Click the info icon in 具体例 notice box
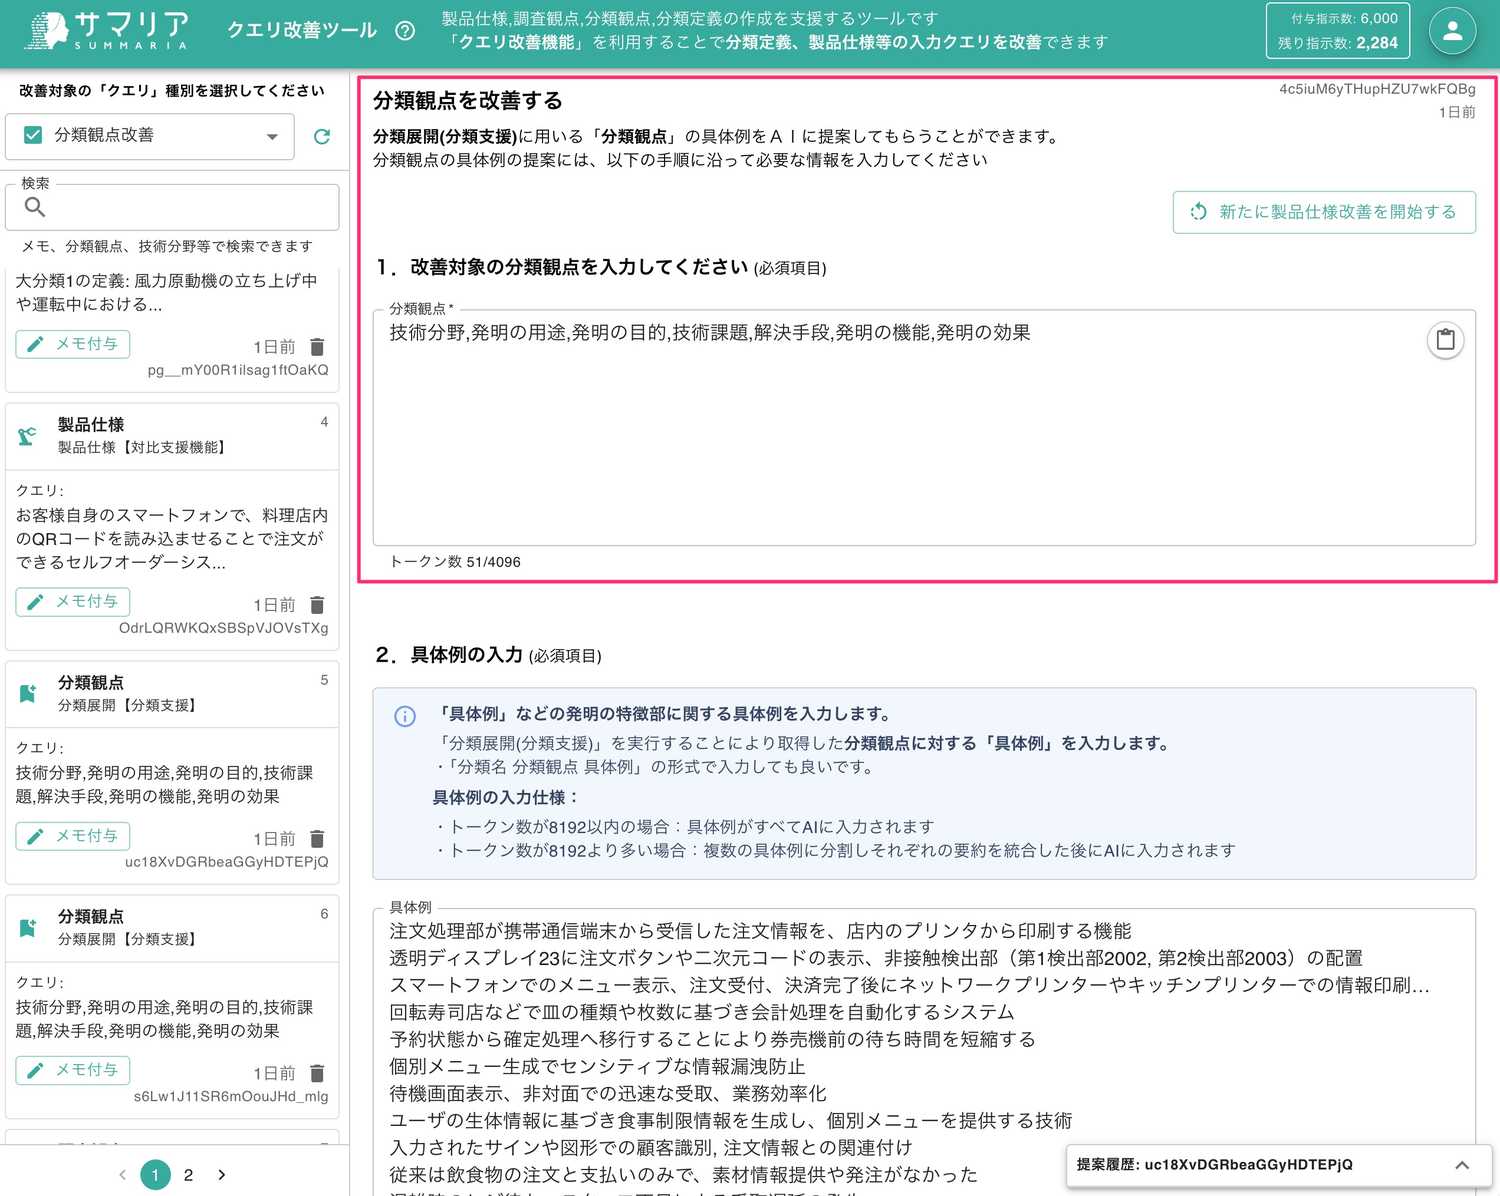Viewport: 1500px width, 1196px height. tap(405, 716)
